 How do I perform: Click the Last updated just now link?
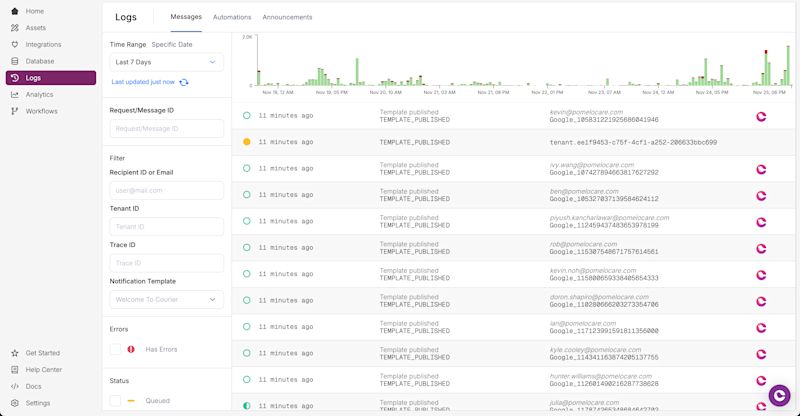tap(143, 82)
